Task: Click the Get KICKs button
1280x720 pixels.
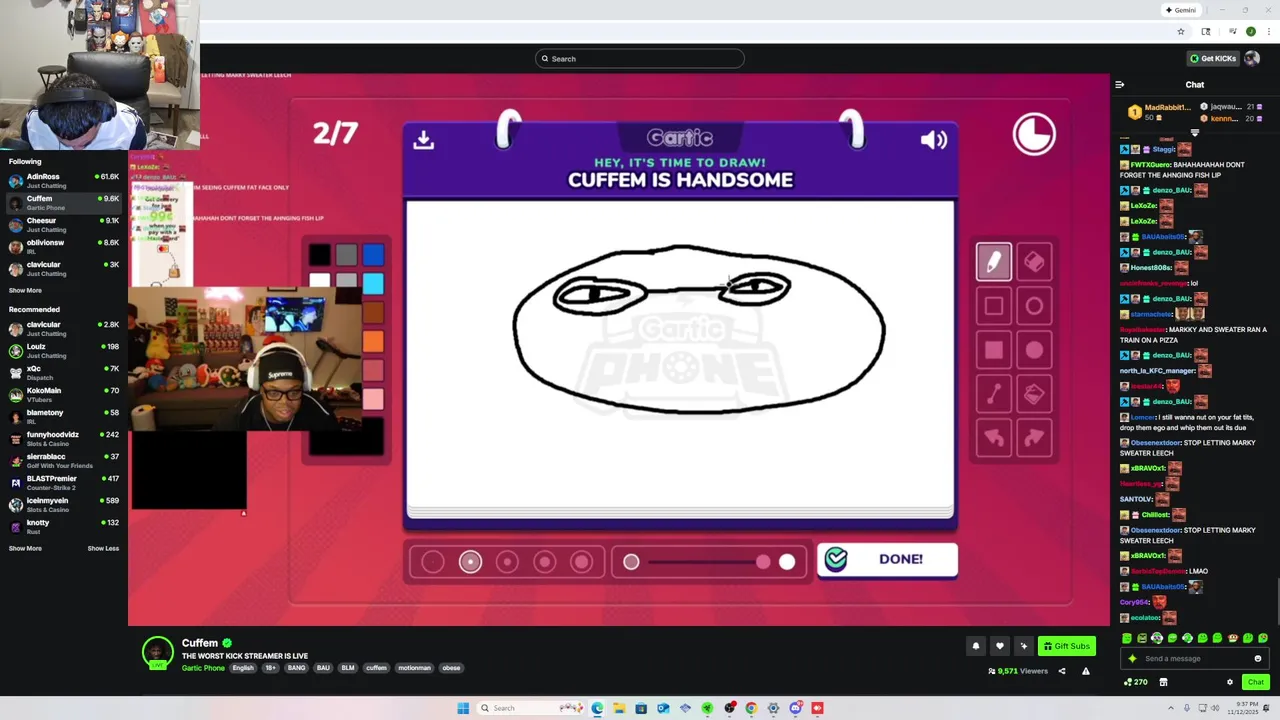Action: pos(1212,58)
